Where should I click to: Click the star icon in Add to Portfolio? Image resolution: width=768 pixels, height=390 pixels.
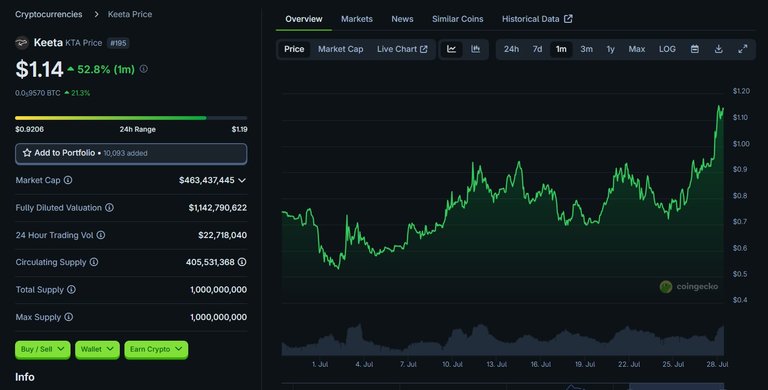click(x=27, y=153)
